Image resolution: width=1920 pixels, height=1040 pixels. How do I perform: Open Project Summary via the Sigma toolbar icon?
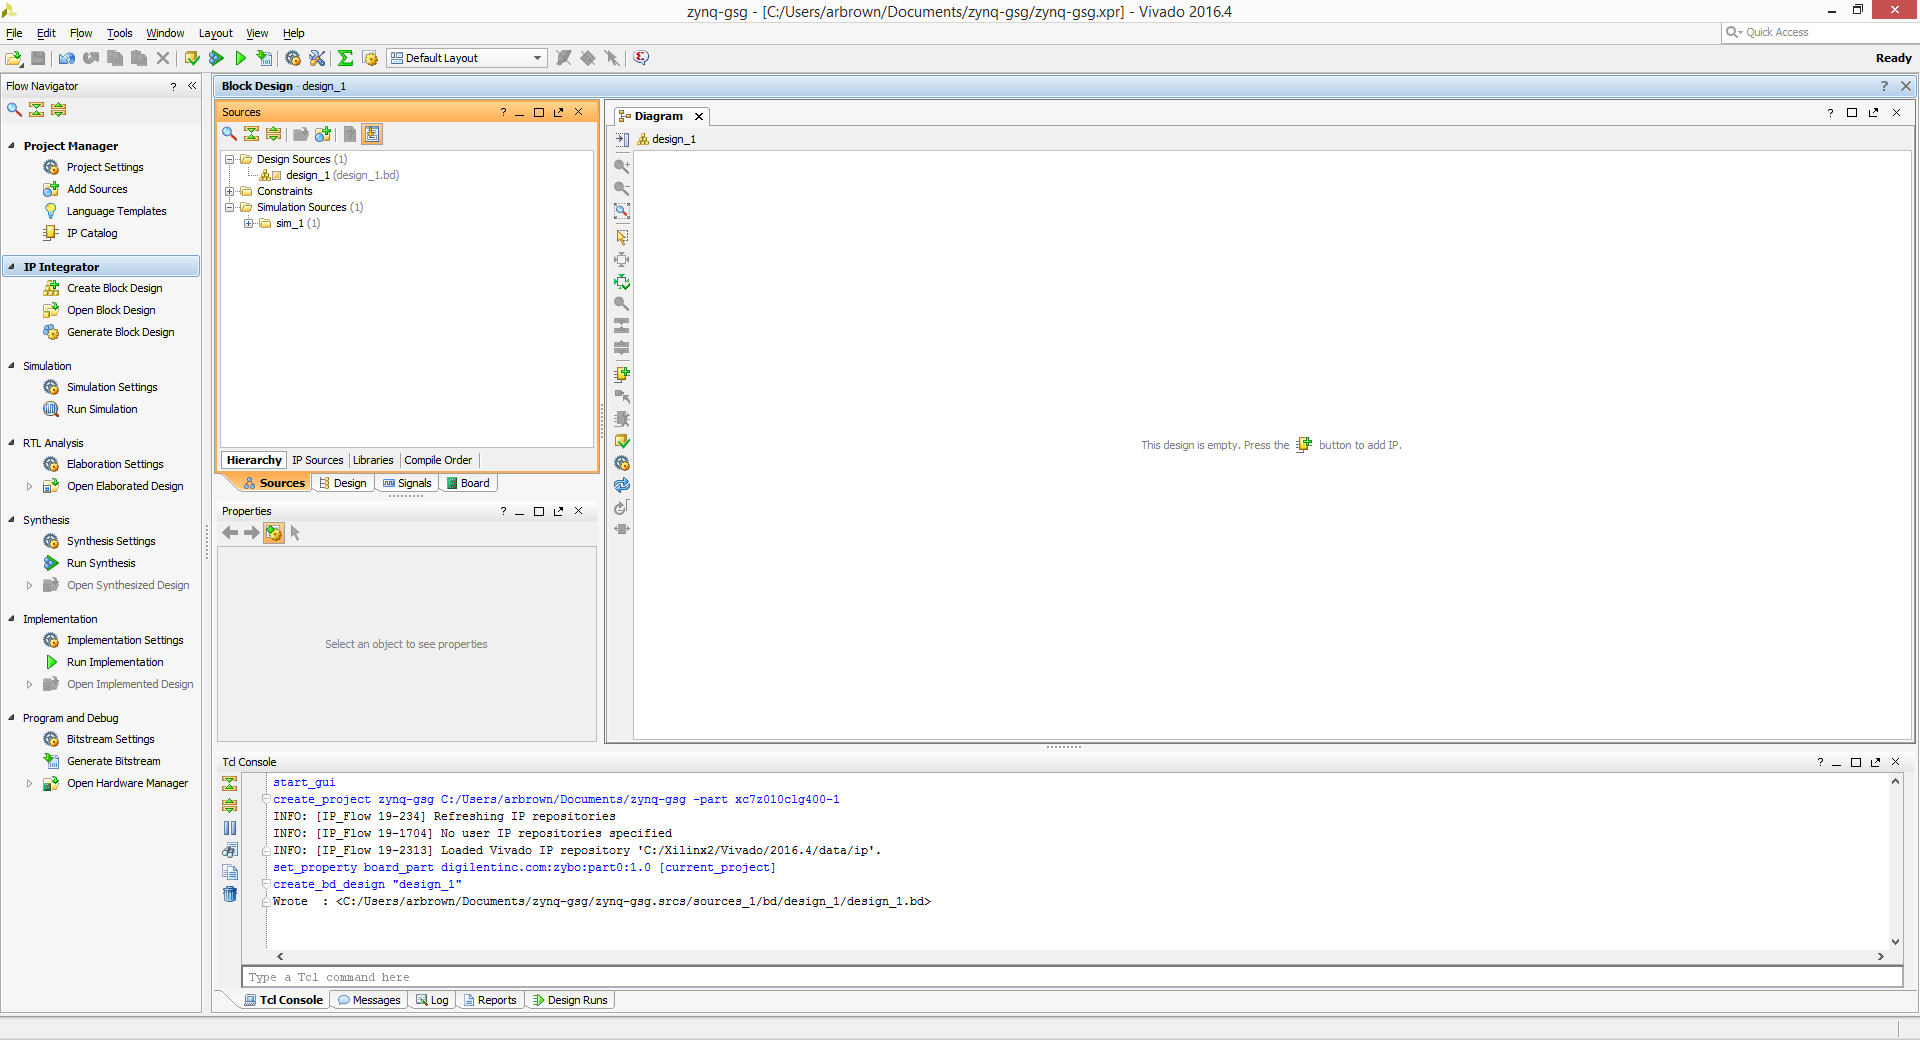[345, 58]
